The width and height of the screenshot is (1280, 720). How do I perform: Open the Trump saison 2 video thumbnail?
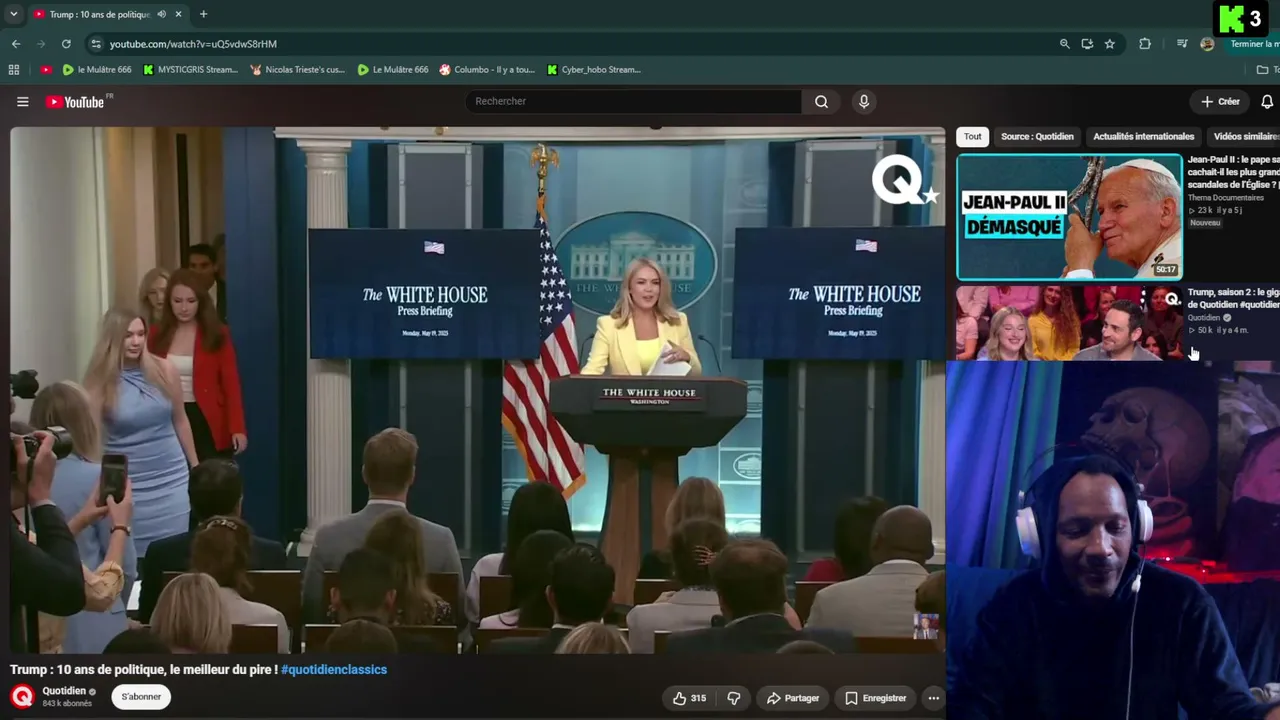point(1069,323)
